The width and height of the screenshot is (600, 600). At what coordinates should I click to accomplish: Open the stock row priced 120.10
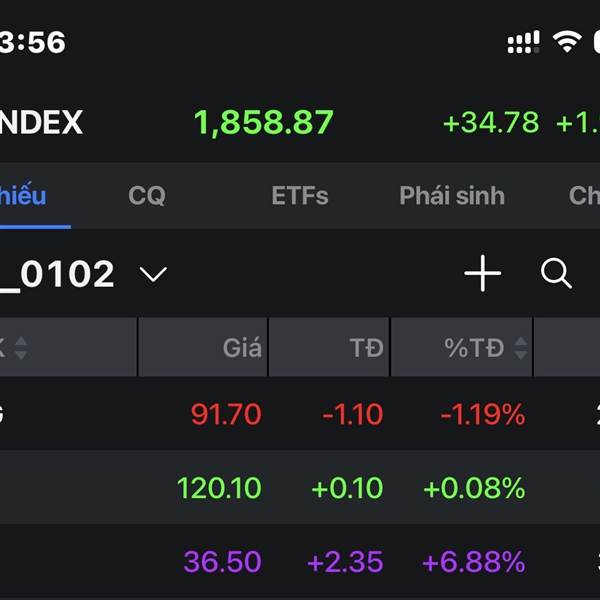coord(219,488)
